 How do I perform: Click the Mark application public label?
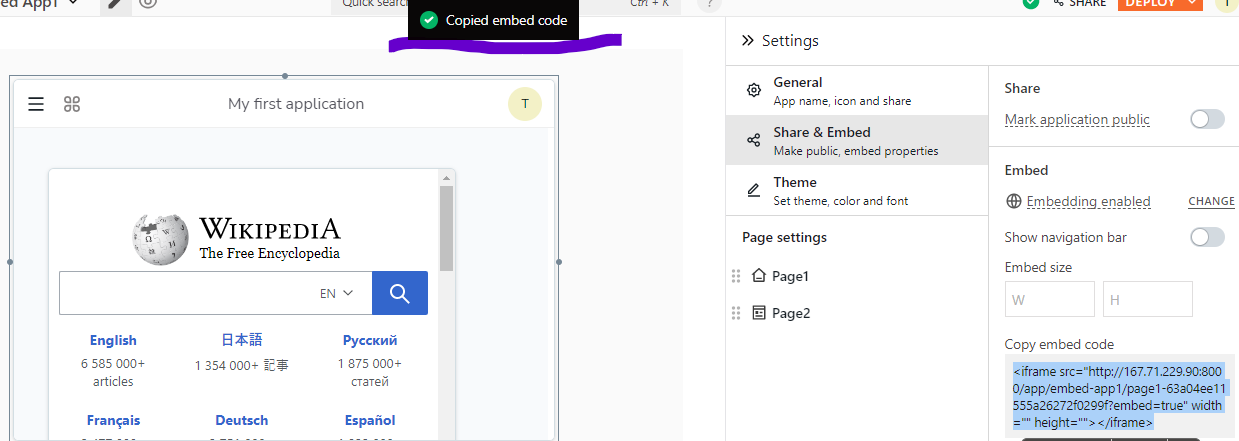pyautogui.click(x=1077, y=119)
